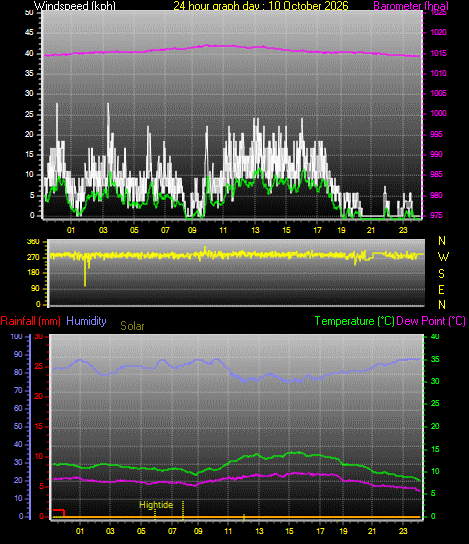Click the "Rainfall (mm)" legend label
This screenshot has width=469, height=544.
pyautogui.click(x=31, y=321)
